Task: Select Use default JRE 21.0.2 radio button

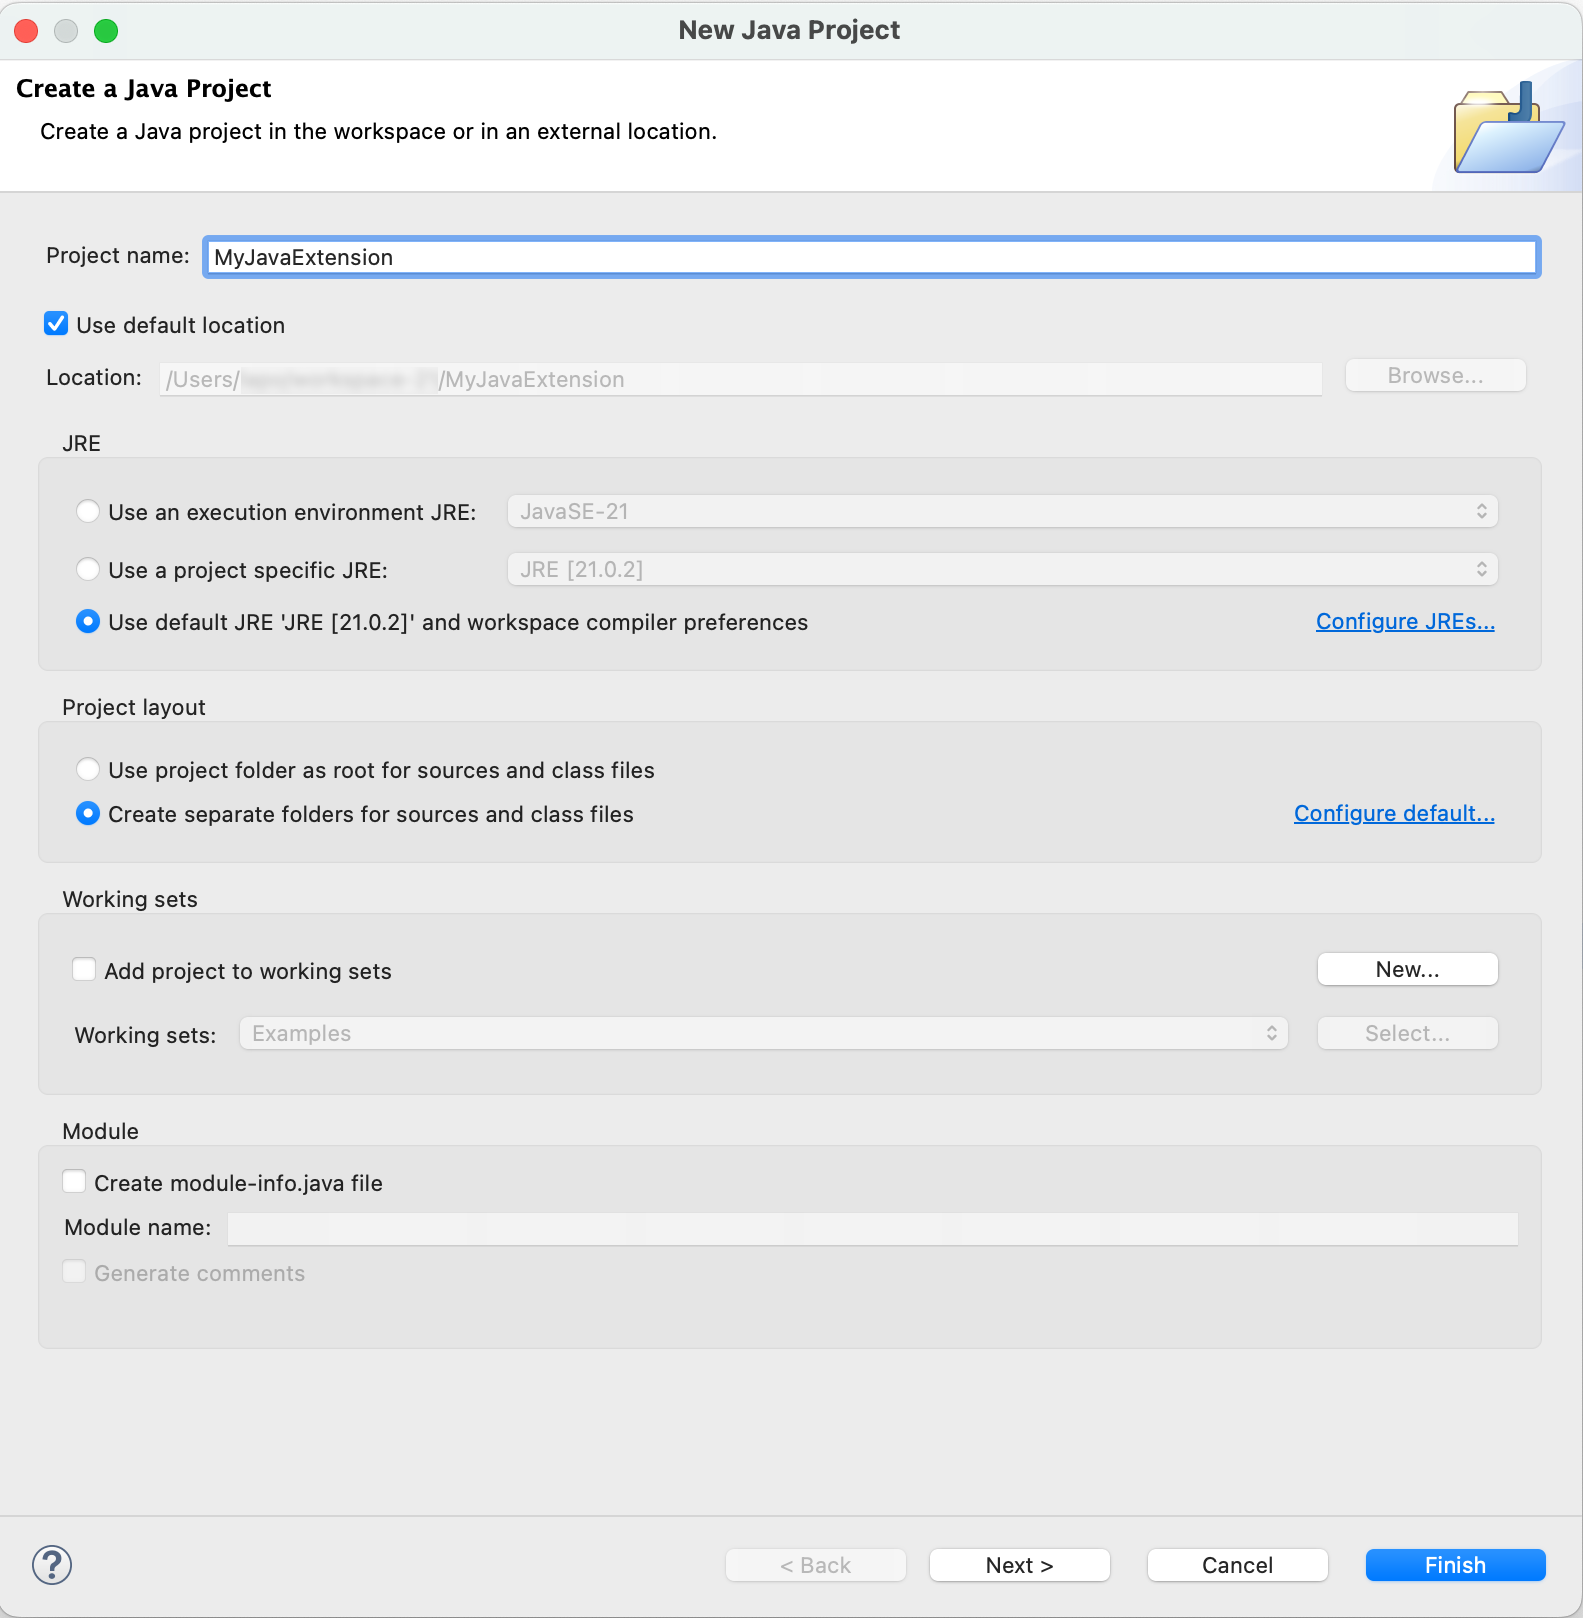Action: click(88, 622)
